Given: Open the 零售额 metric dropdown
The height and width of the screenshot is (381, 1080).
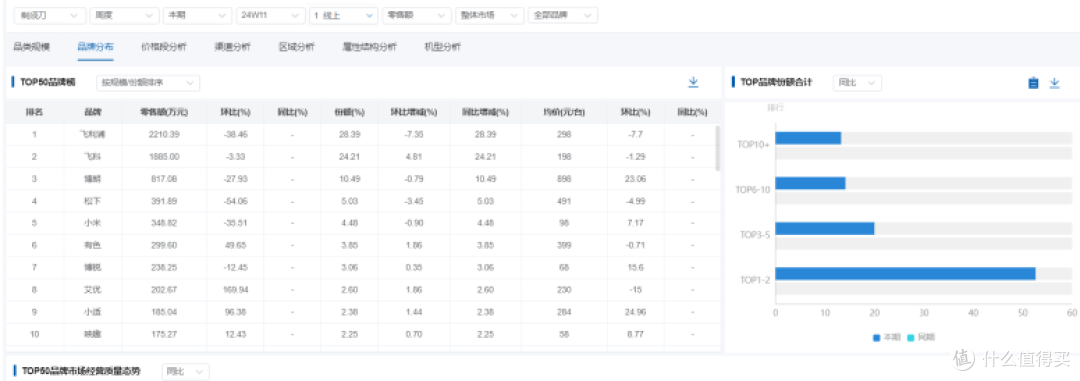Looking at the screenshot, I should [x=417, y=15].
